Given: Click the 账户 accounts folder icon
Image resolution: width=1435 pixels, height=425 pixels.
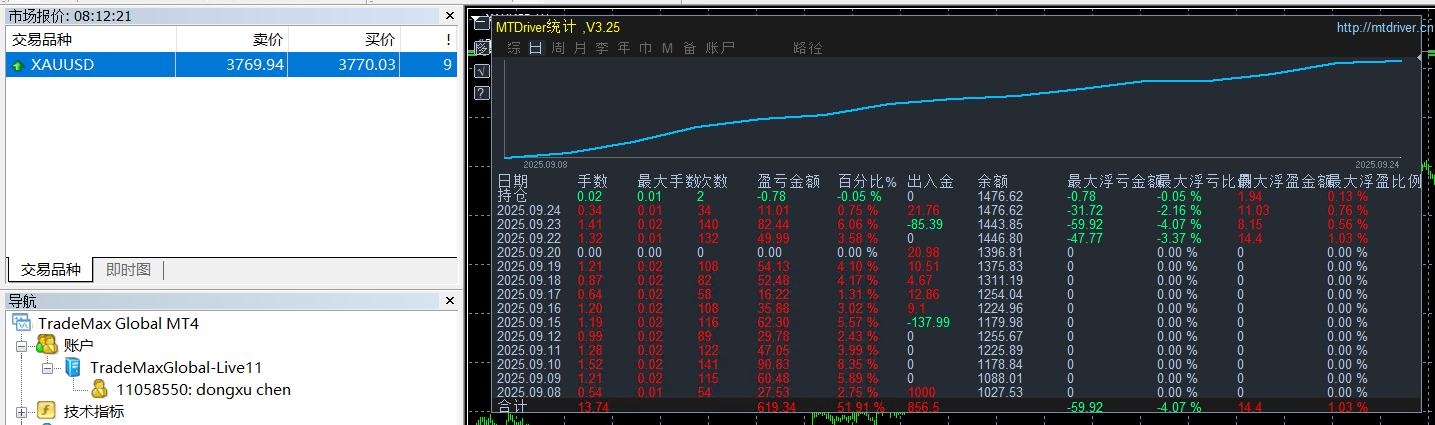Looking at the screenshot, I should (46, 345).
